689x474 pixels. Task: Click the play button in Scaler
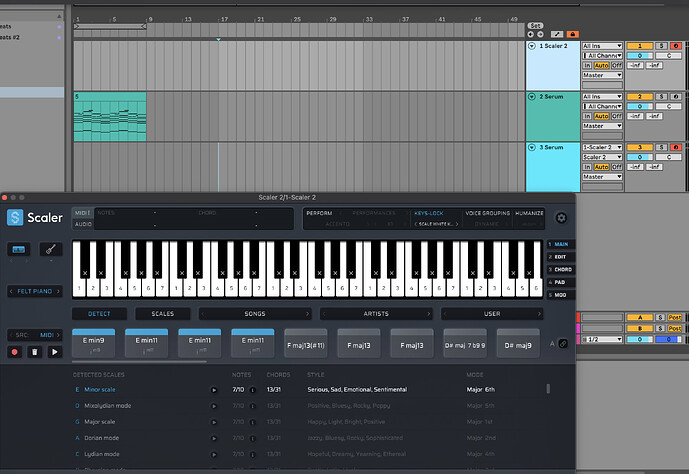point(54,352)
